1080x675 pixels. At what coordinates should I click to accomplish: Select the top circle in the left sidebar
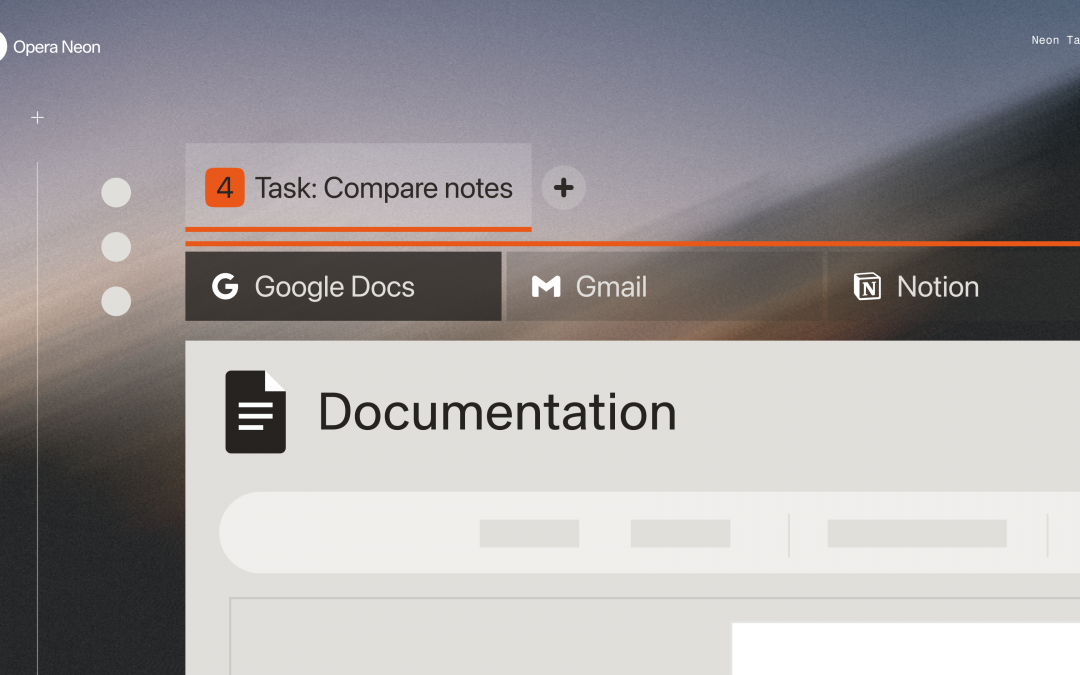click(116, 193)
